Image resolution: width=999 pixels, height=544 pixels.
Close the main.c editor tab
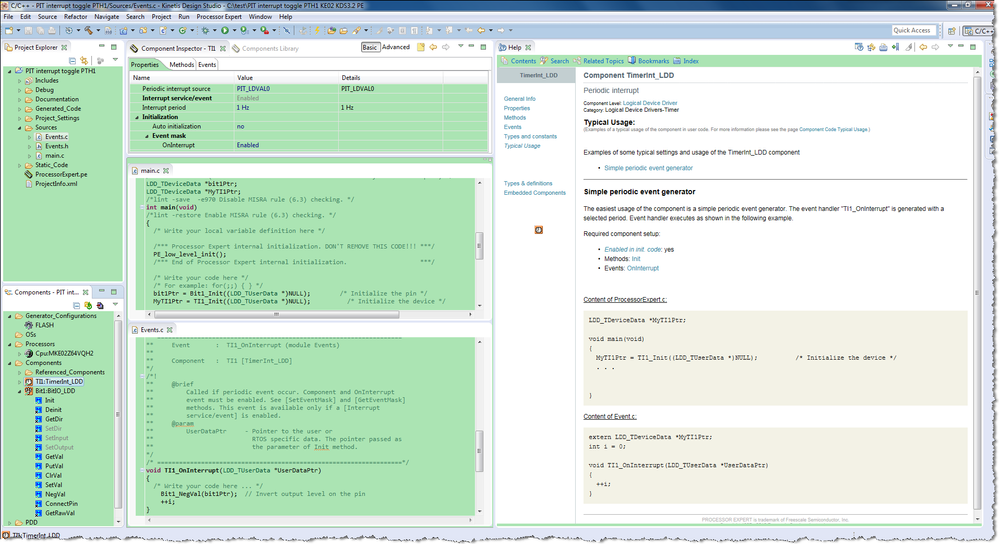[166, 171]
